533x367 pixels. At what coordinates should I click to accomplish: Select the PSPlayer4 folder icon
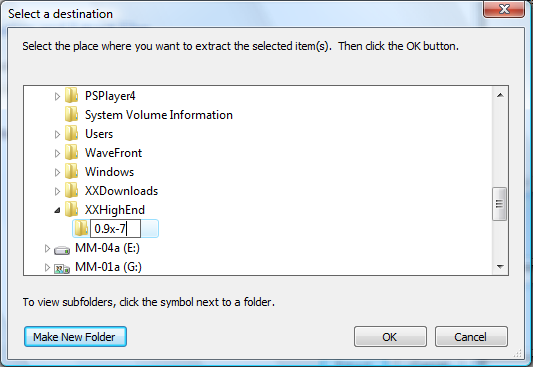click(72, 95)
